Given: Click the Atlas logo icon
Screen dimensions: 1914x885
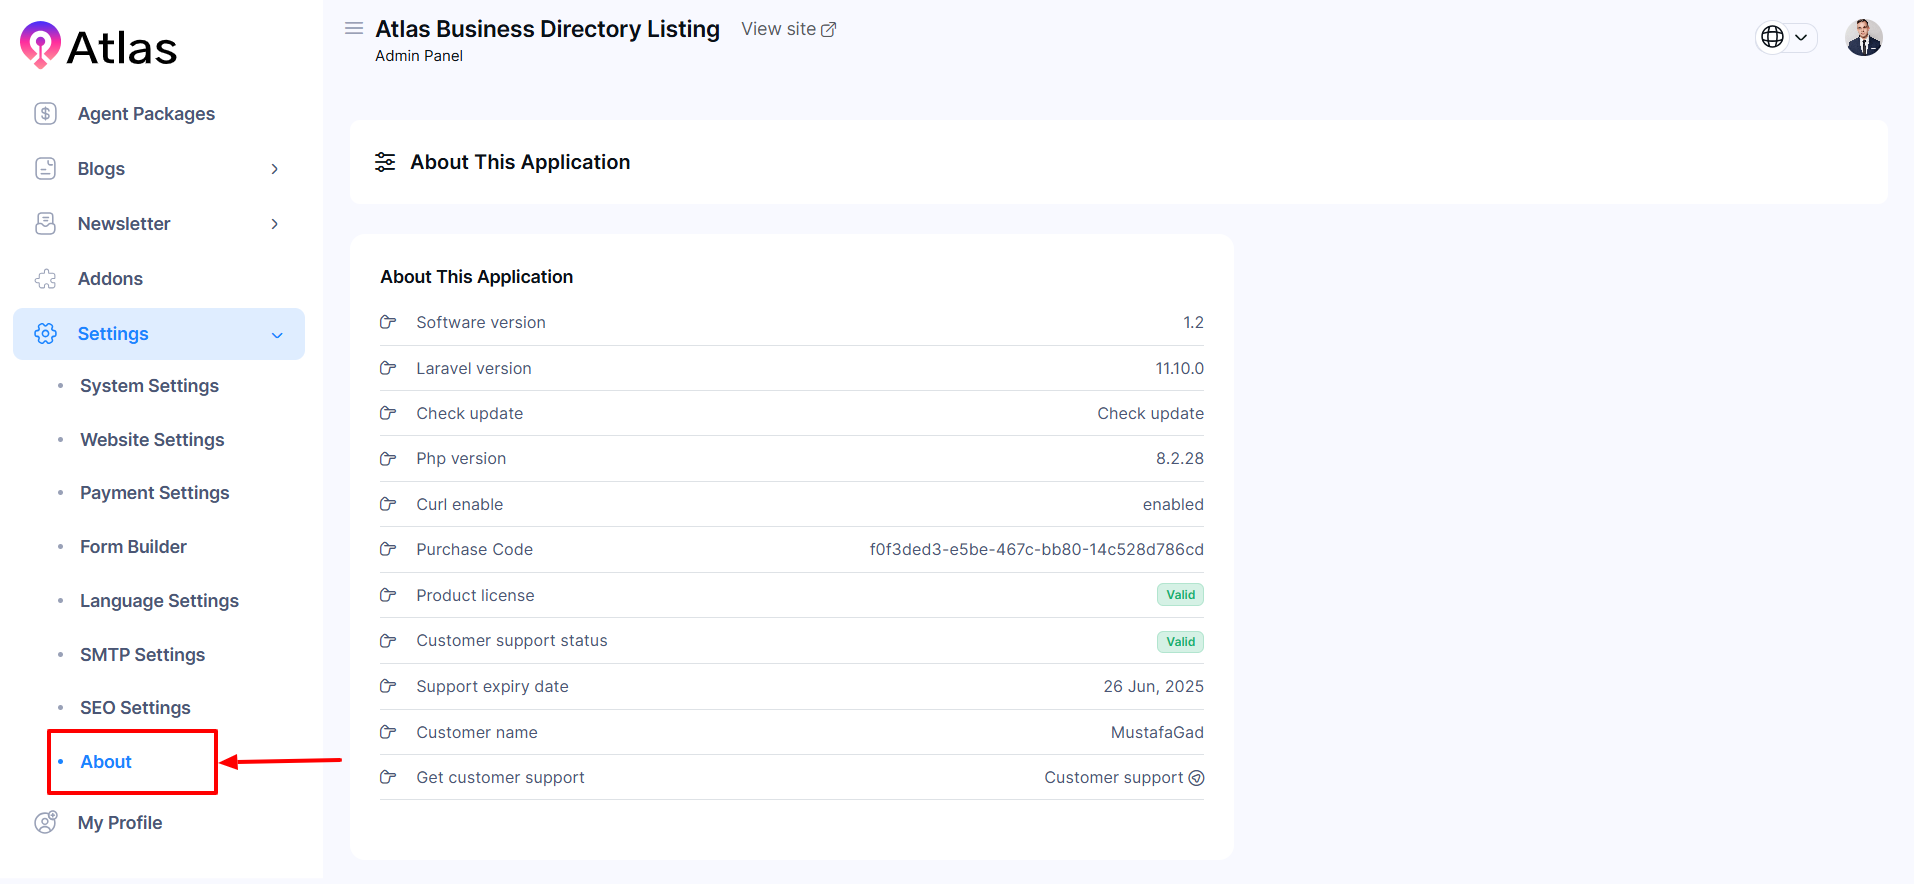Looking at the screenshot, I should [x=40, y=45].
